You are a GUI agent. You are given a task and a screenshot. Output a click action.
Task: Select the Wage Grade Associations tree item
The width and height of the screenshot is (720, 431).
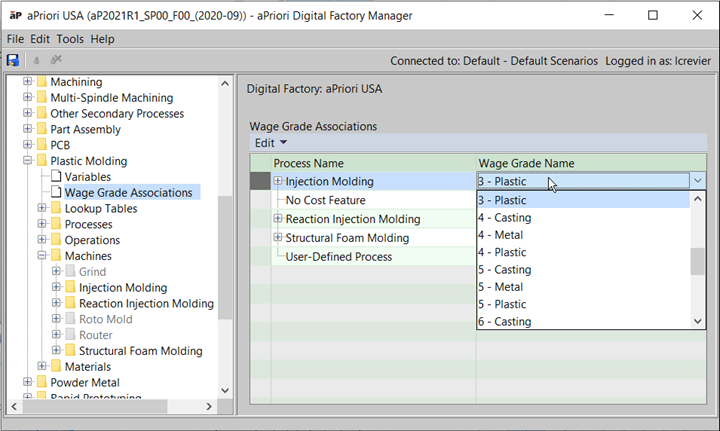tap(129, 192)
